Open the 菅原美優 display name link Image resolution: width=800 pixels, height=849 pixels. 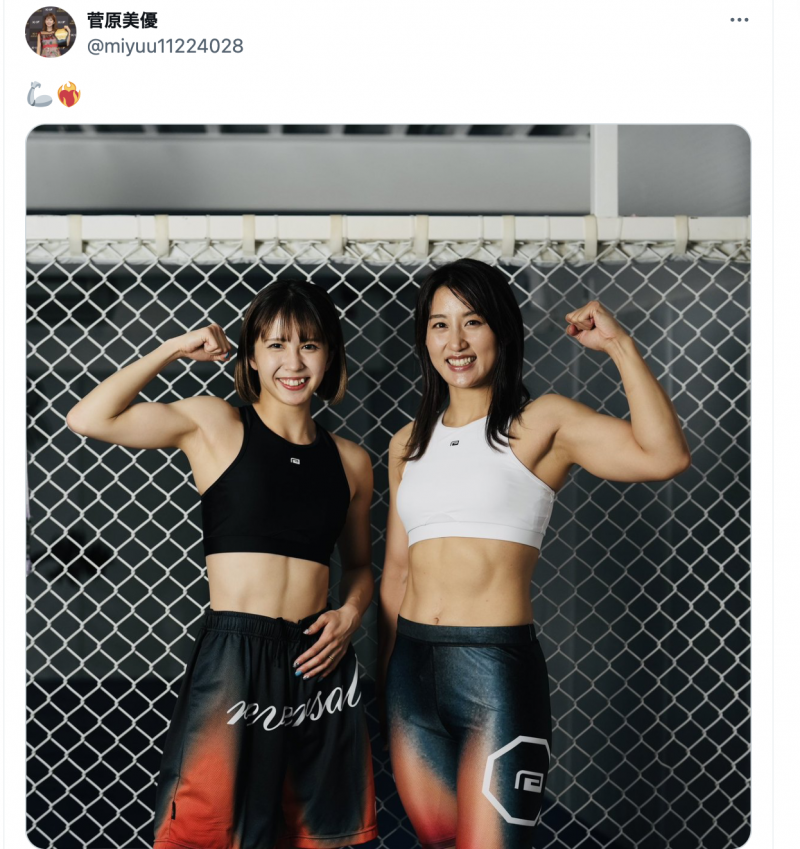122,21
